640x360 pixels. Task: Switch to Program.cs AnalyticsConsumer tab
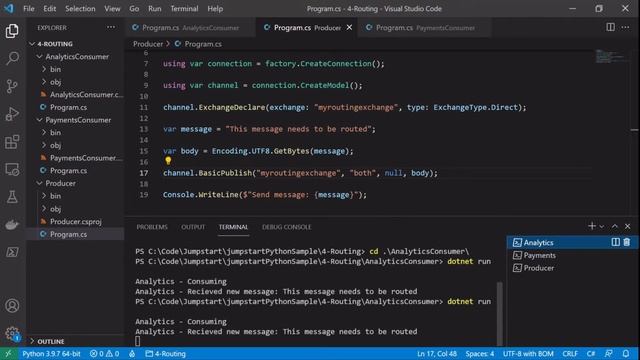(x=190, y=27)
